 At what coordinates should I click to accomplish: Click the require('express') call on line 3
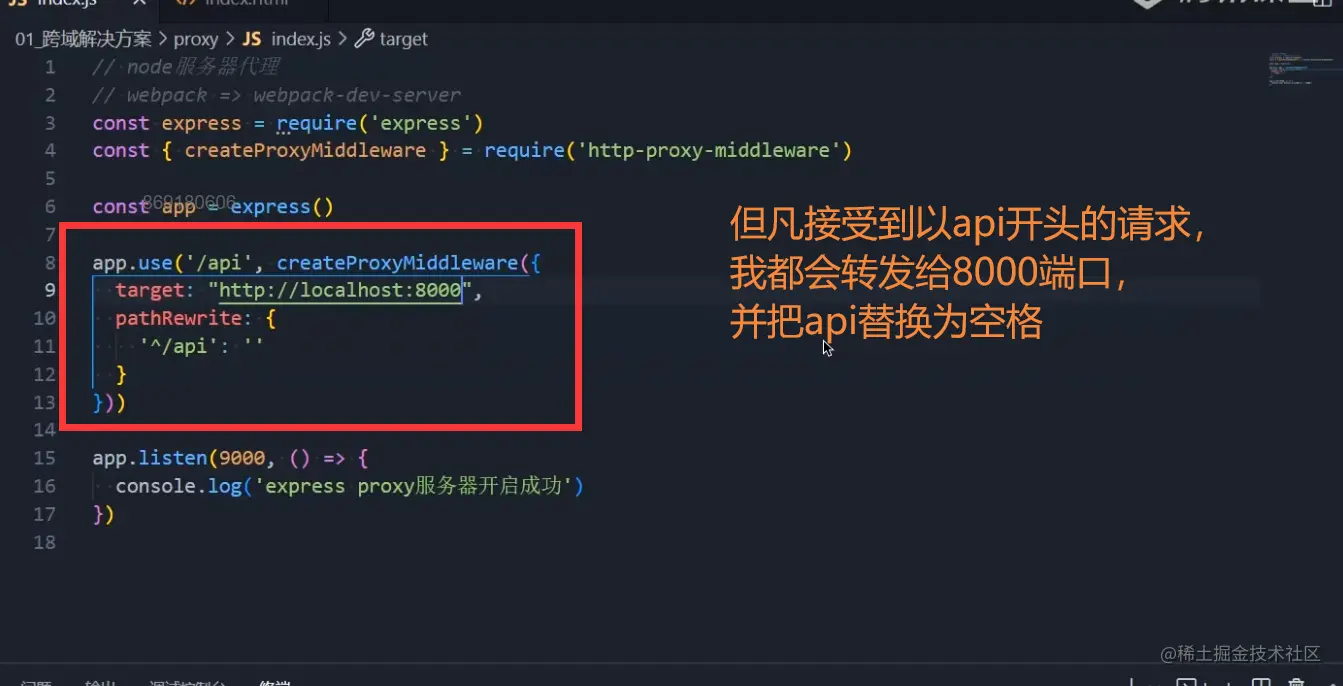(x=380, y=123)
